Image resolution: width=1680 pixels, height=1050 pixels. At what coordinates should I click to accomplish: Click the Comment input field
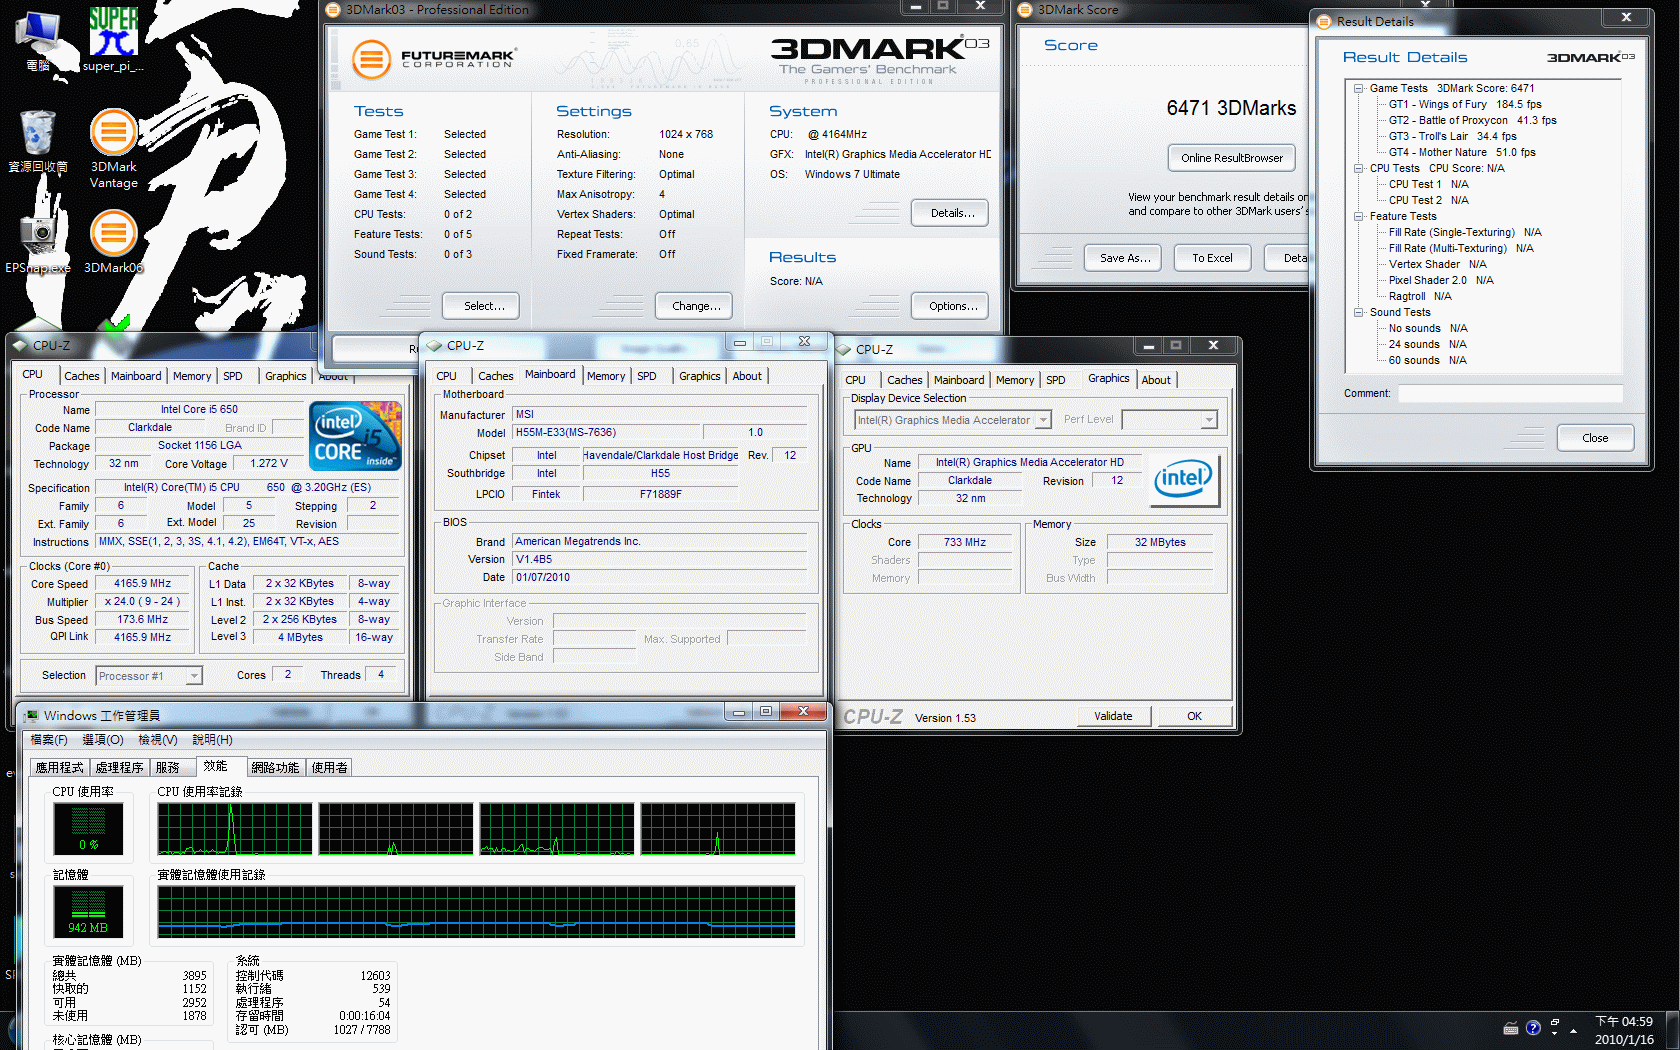coord(1511,394)
